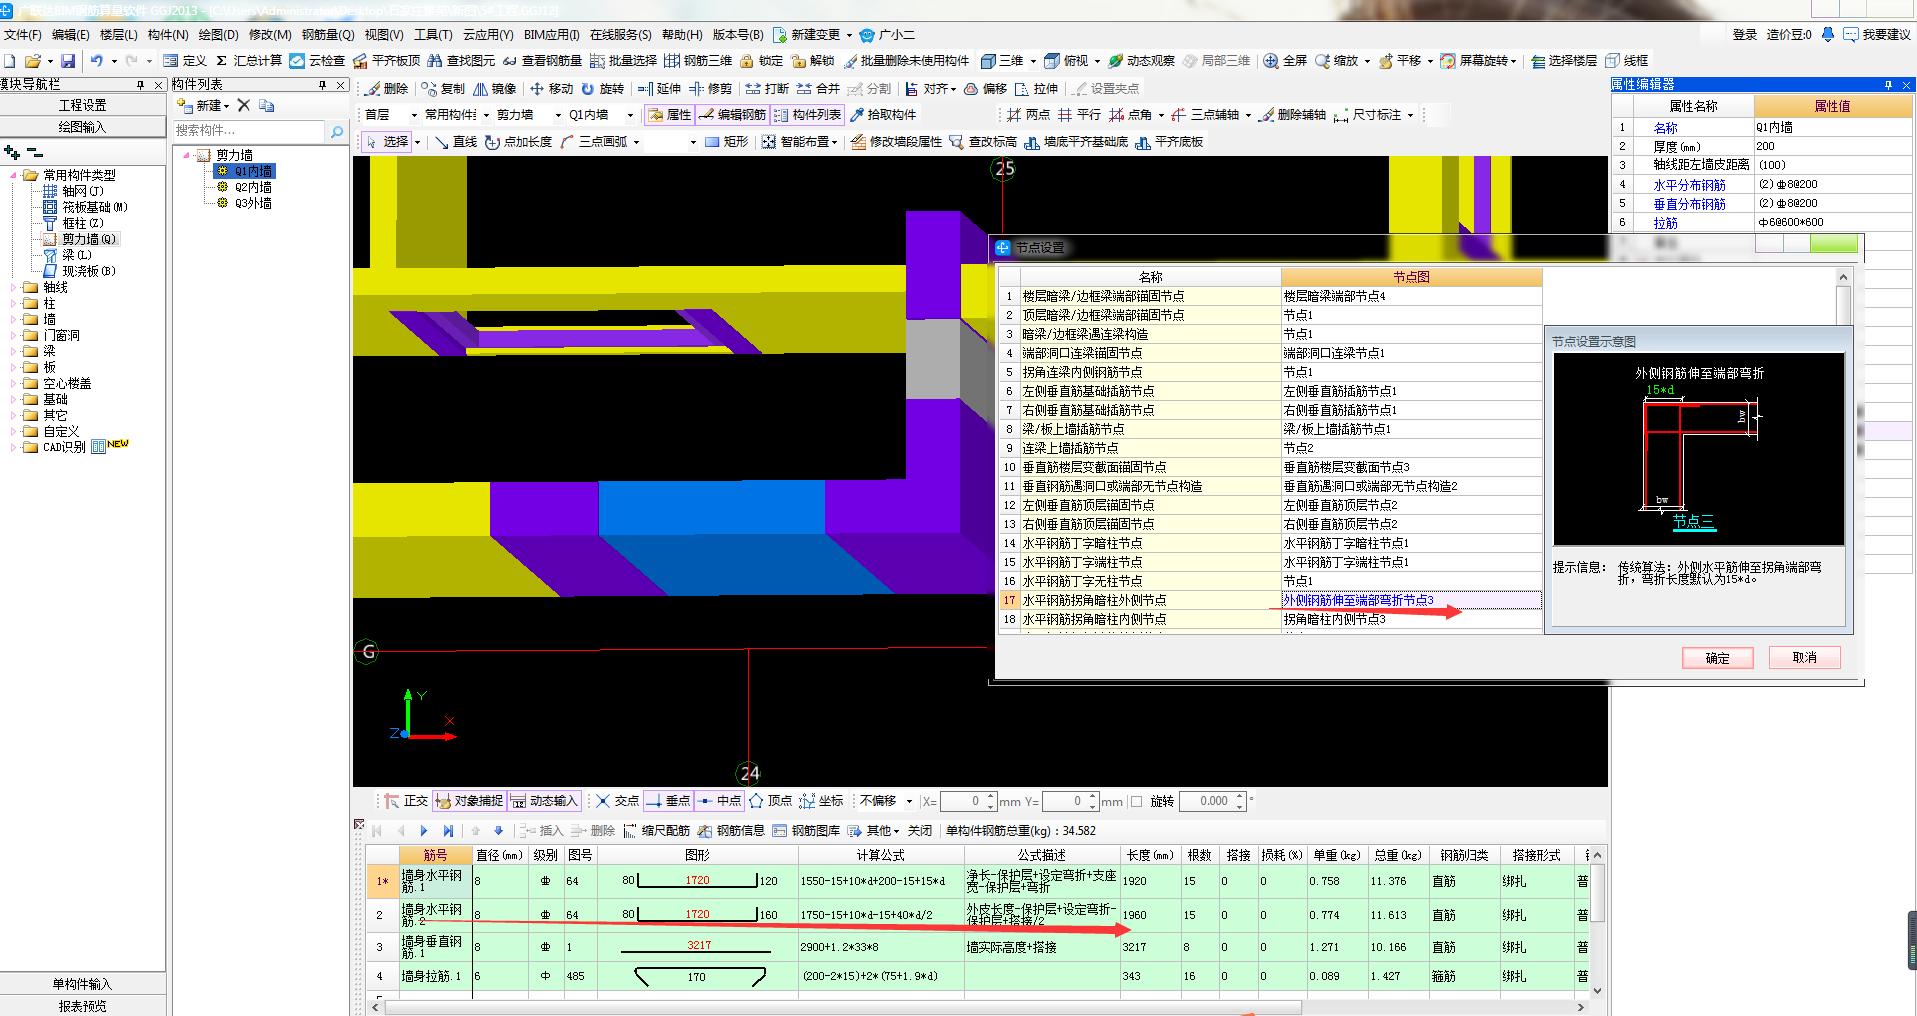Open the BIM应用(I) menu

click(x=552, y=35)
